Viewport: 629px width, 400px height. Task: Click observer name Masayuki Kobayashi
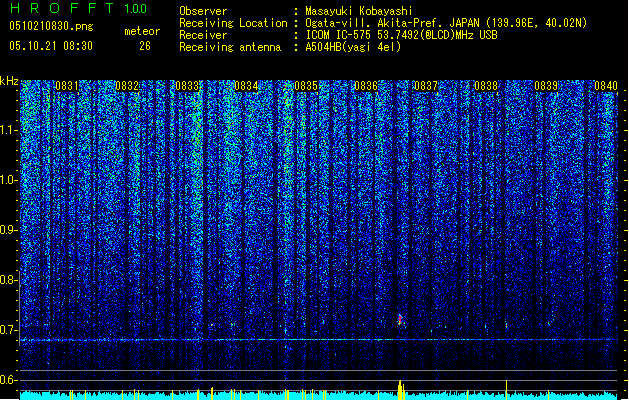click(359, 11)
